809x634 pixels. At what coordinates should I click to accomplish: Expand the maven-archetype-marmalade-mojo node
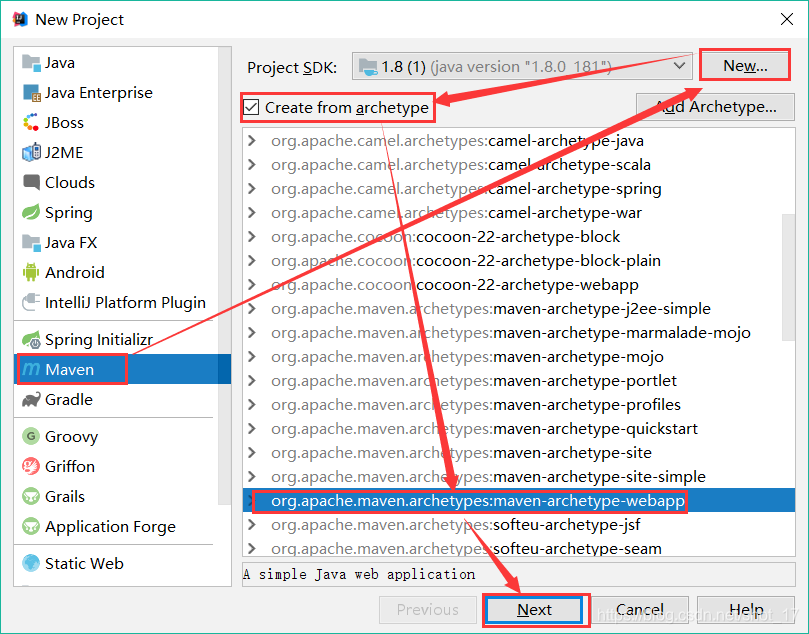tap(252, 333)
